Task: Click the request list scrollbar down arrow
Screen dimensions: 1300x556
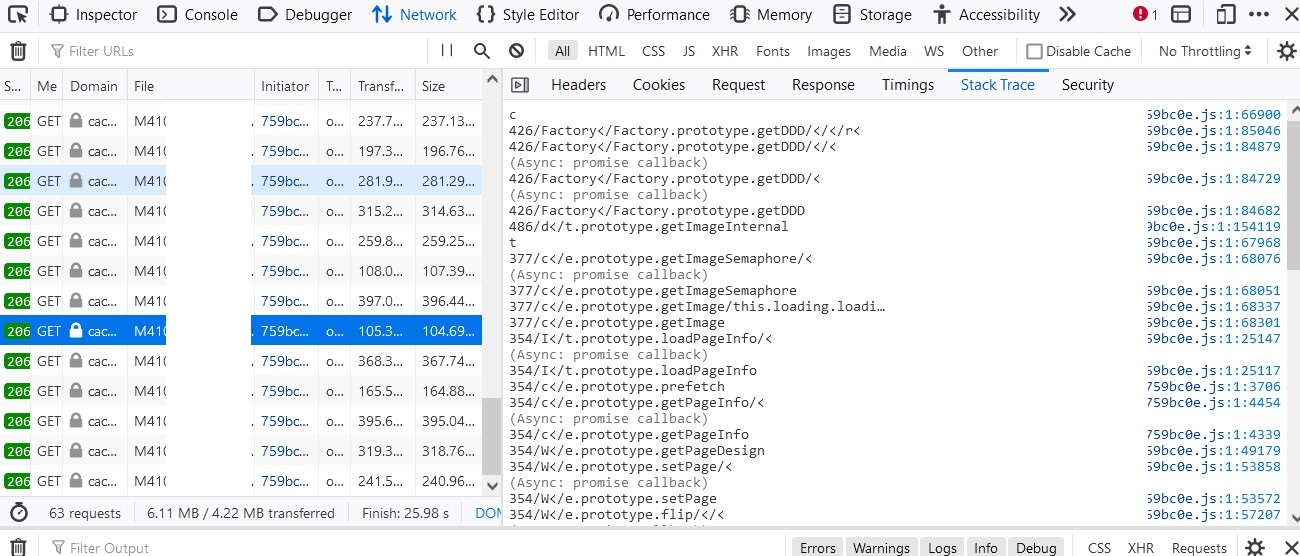Action: (491, 485)
